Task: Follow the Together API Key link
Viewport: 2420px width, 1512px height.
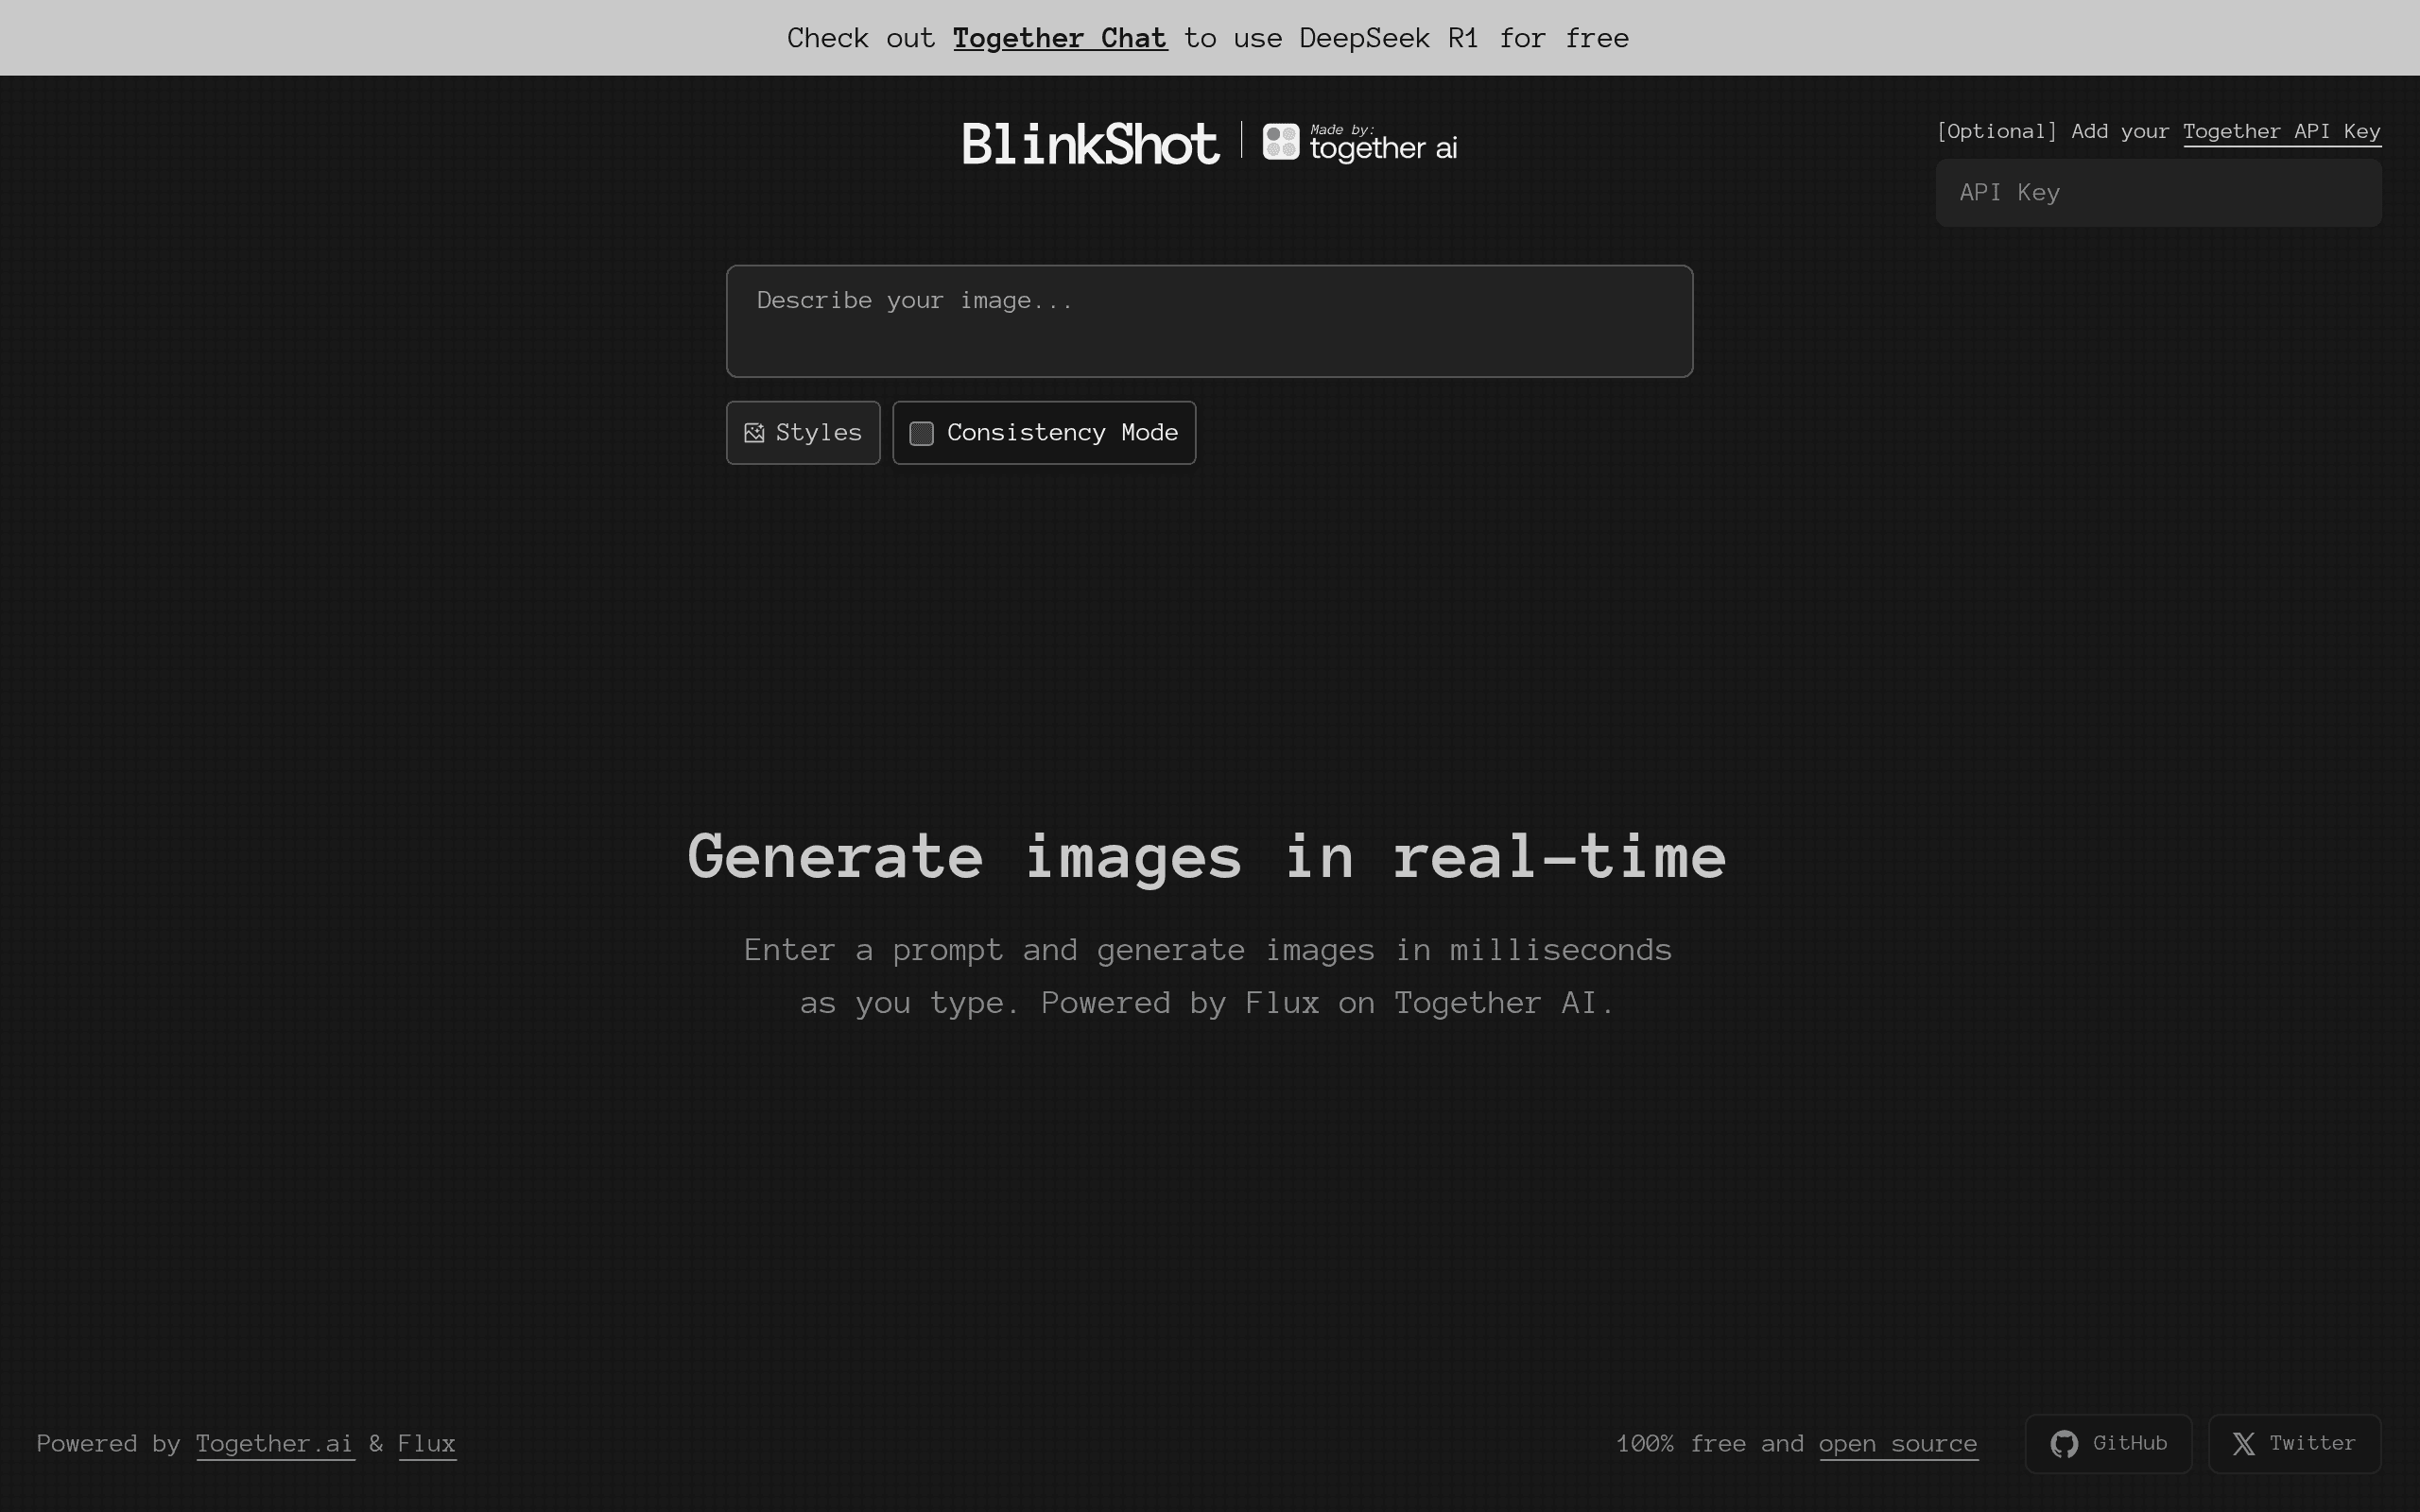Action: click(2282, 132)
